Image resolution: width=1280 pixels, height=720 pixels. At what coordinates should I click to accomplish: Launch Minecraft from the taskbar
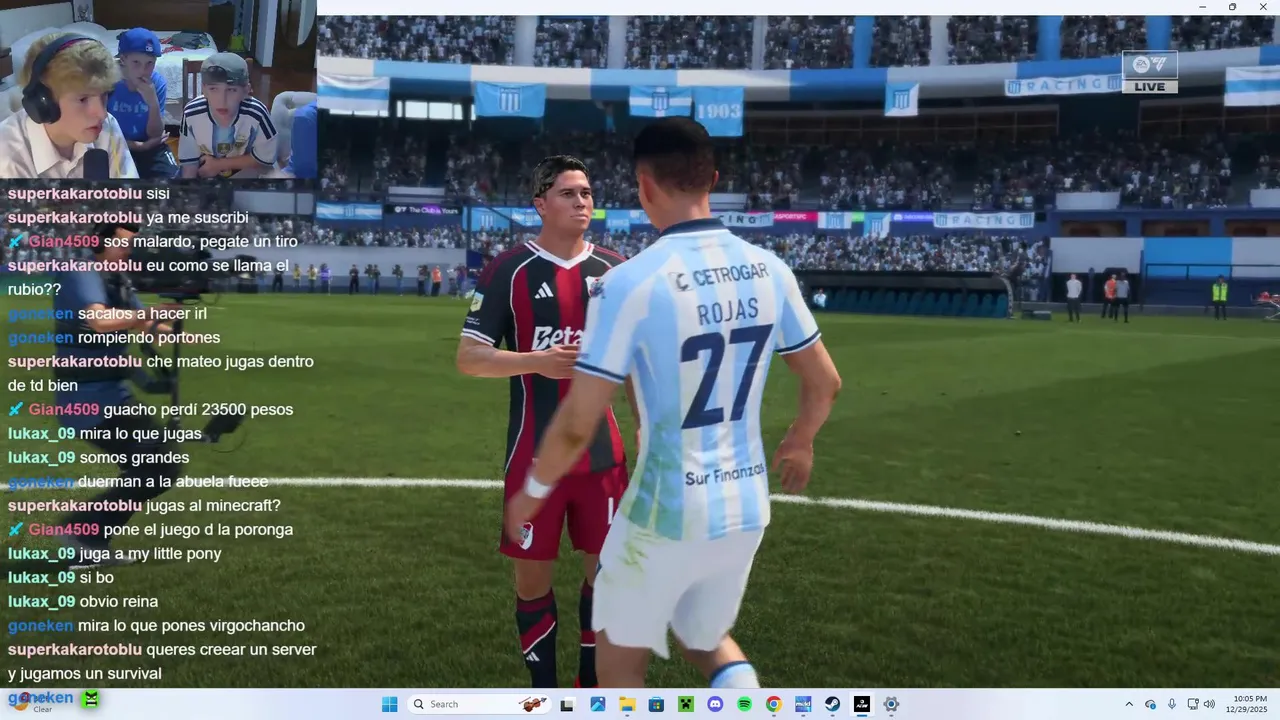point(685,704)
